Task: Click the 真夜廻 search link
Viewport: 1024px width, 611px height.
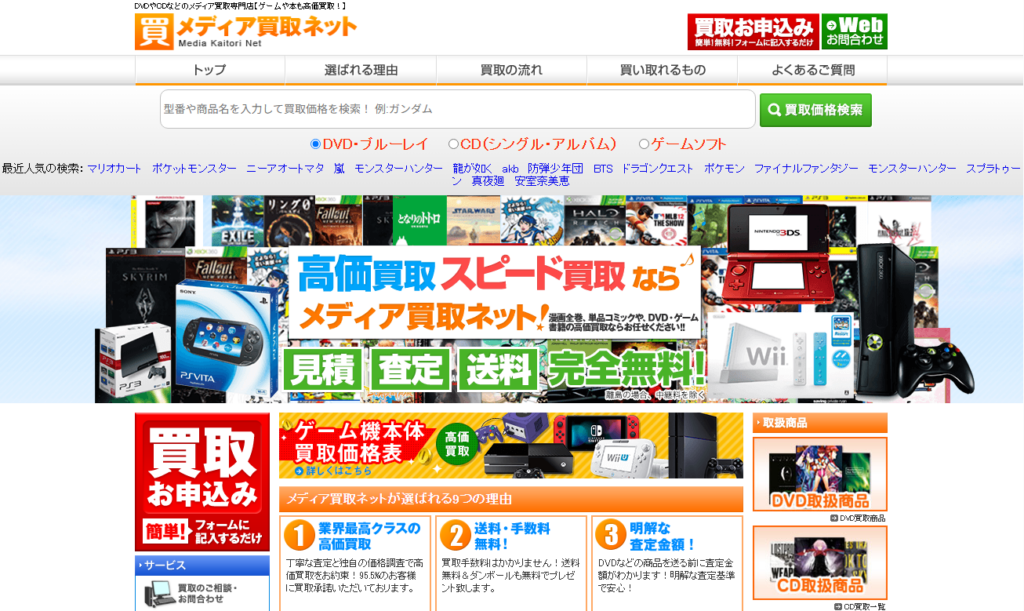Action: (488, 181)
